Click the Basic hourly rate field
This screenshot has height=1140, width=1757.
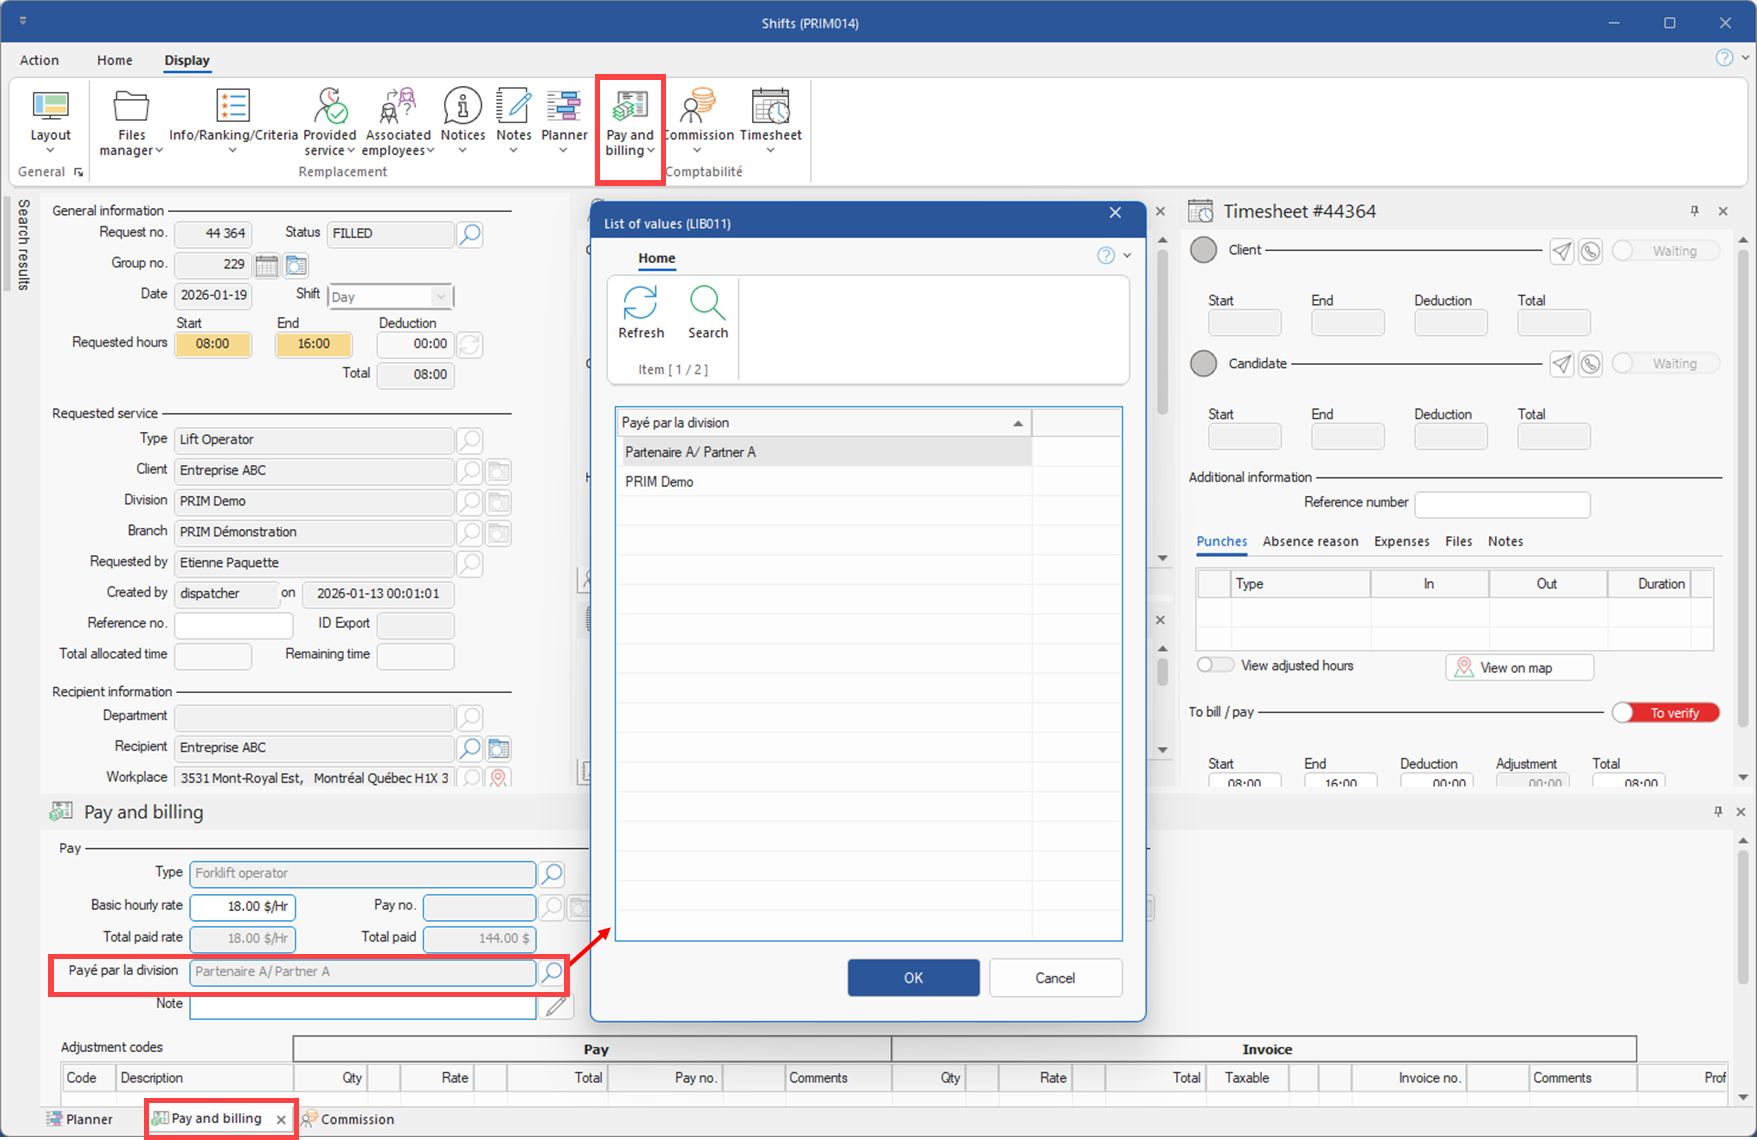click(242, 907)
